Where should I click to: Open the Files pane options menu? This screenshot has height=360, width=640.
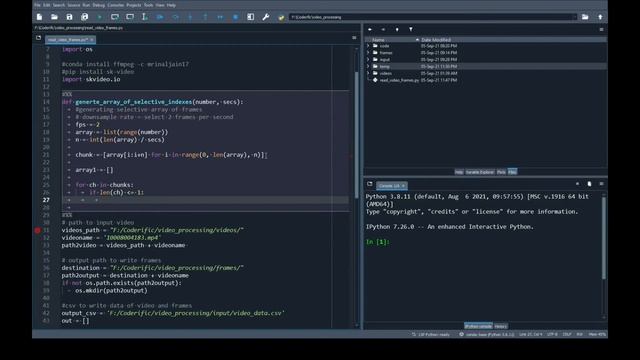pyautogui.click(x=601, y=29)
